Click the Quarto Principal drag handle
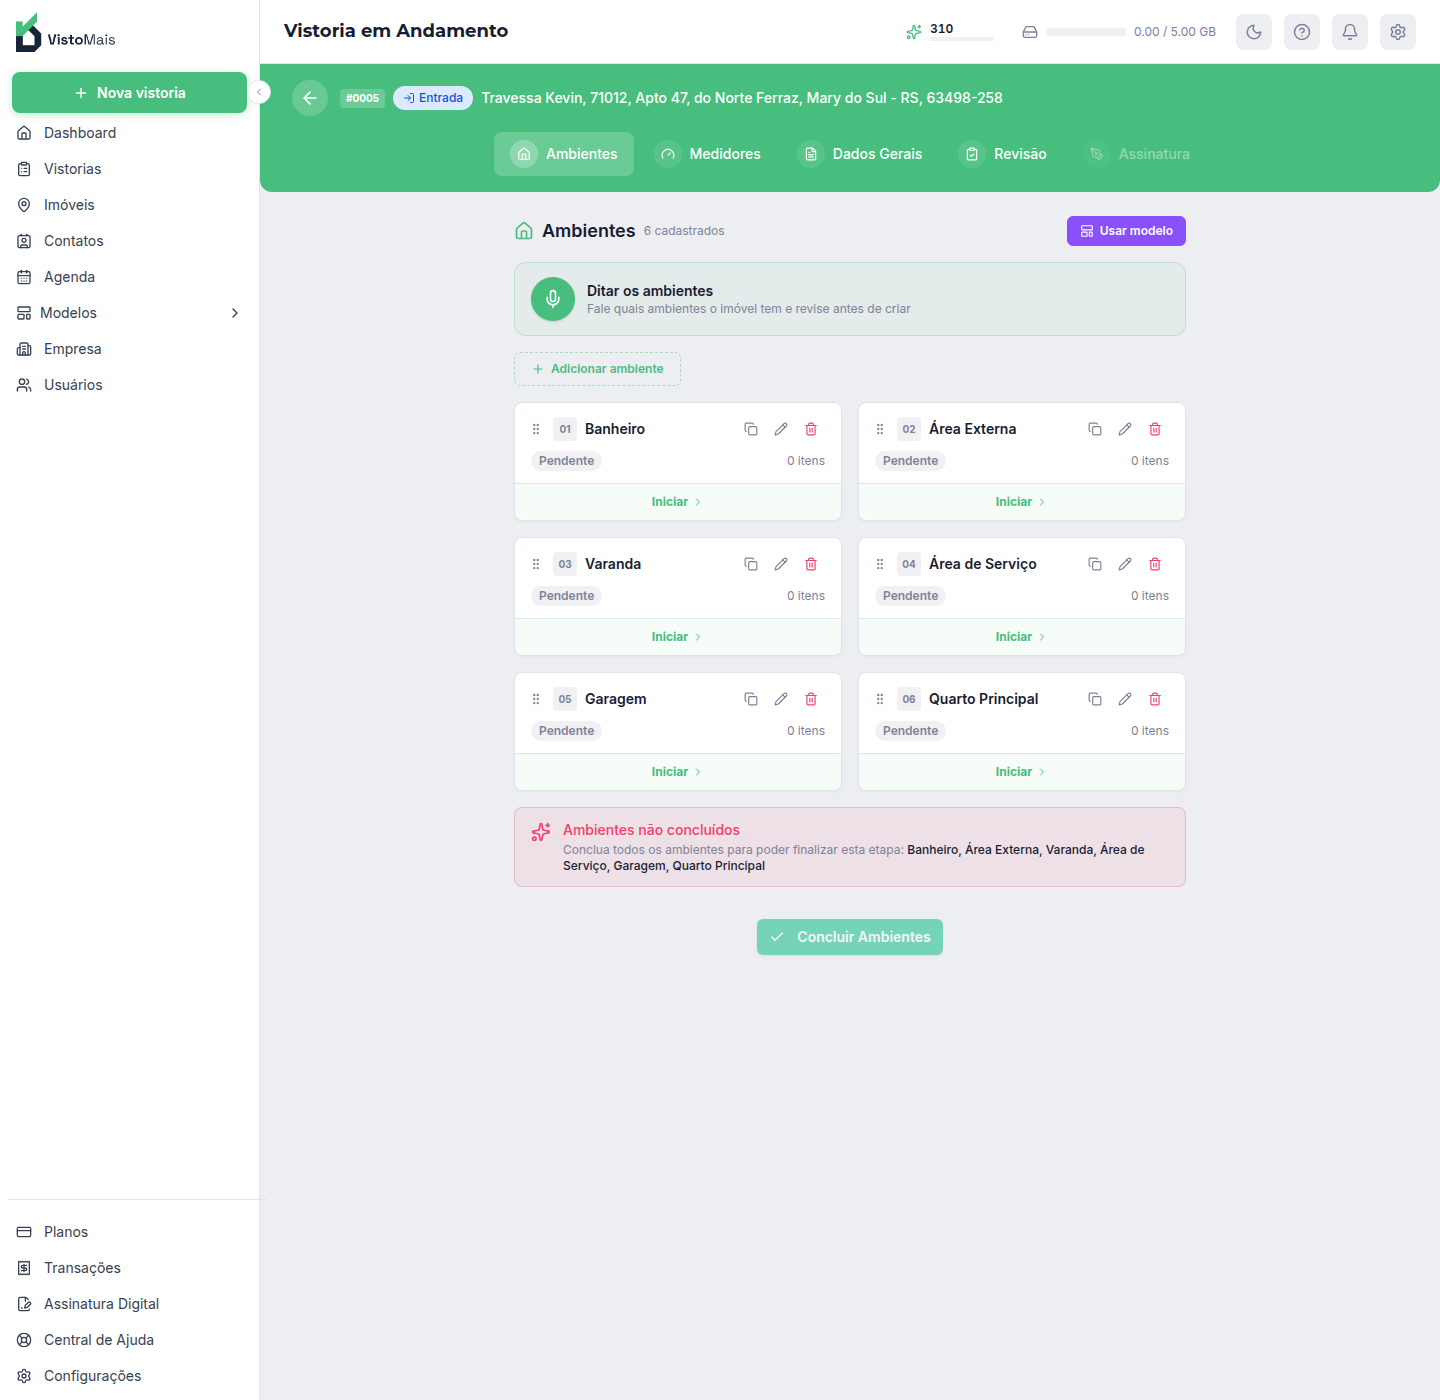The height and width of the screenshot is (1400, 1440). pos(880,699)
